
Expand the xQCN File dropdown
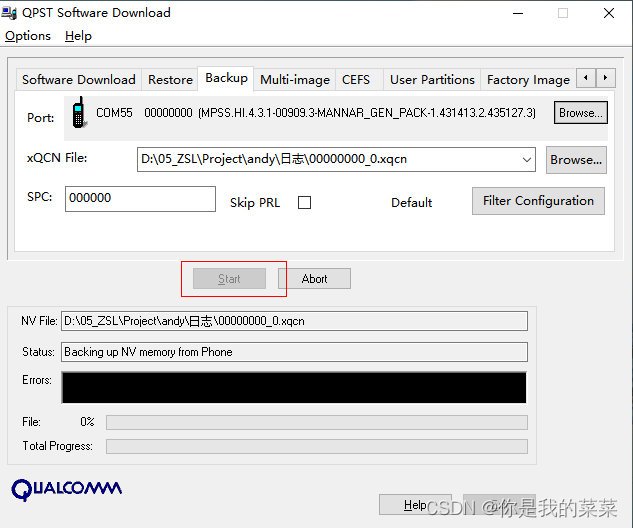526,159
